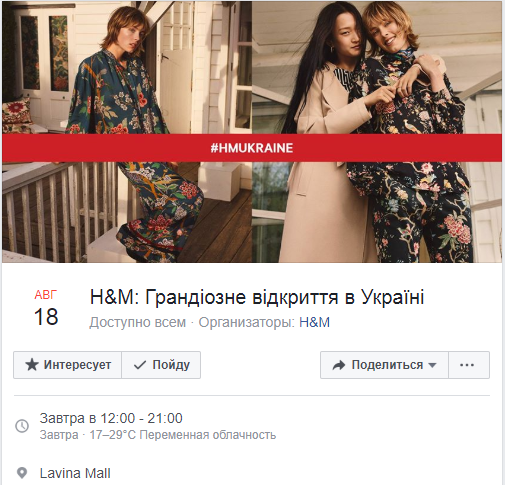Open the H&M organizer link
Image resolution: width=505 pixels, height=485 pixels.
coord(314,322)
